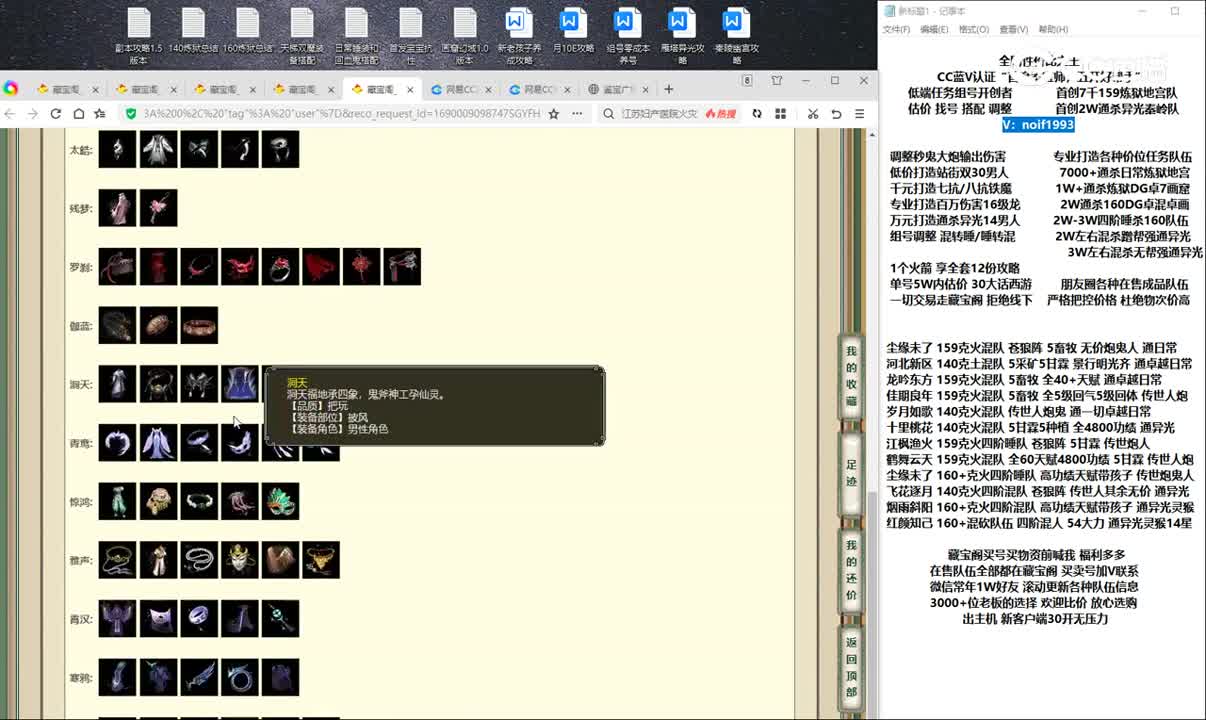Click Notepad line starting 尘缘未了 159克火混队

1032,348
